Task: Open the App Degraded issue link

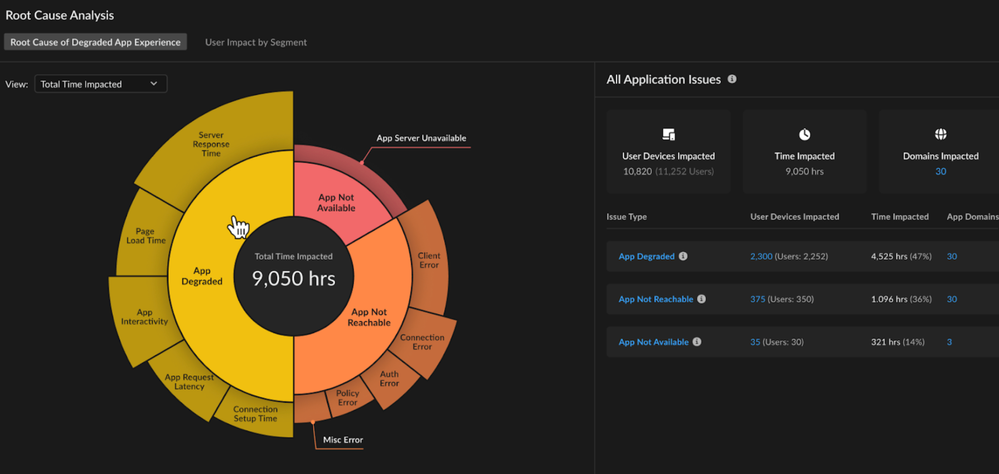Action: pos(646,257)
